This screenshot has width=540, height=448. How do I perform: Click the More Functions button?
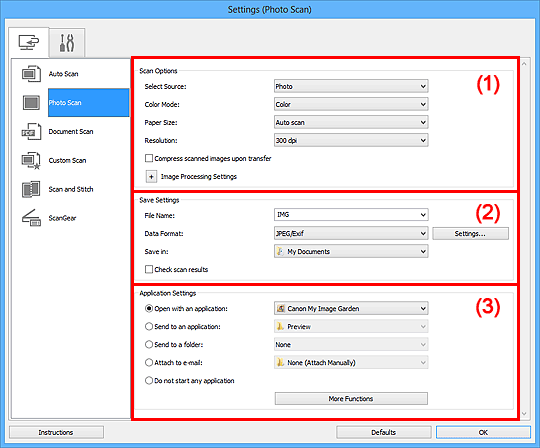[351, 398]
